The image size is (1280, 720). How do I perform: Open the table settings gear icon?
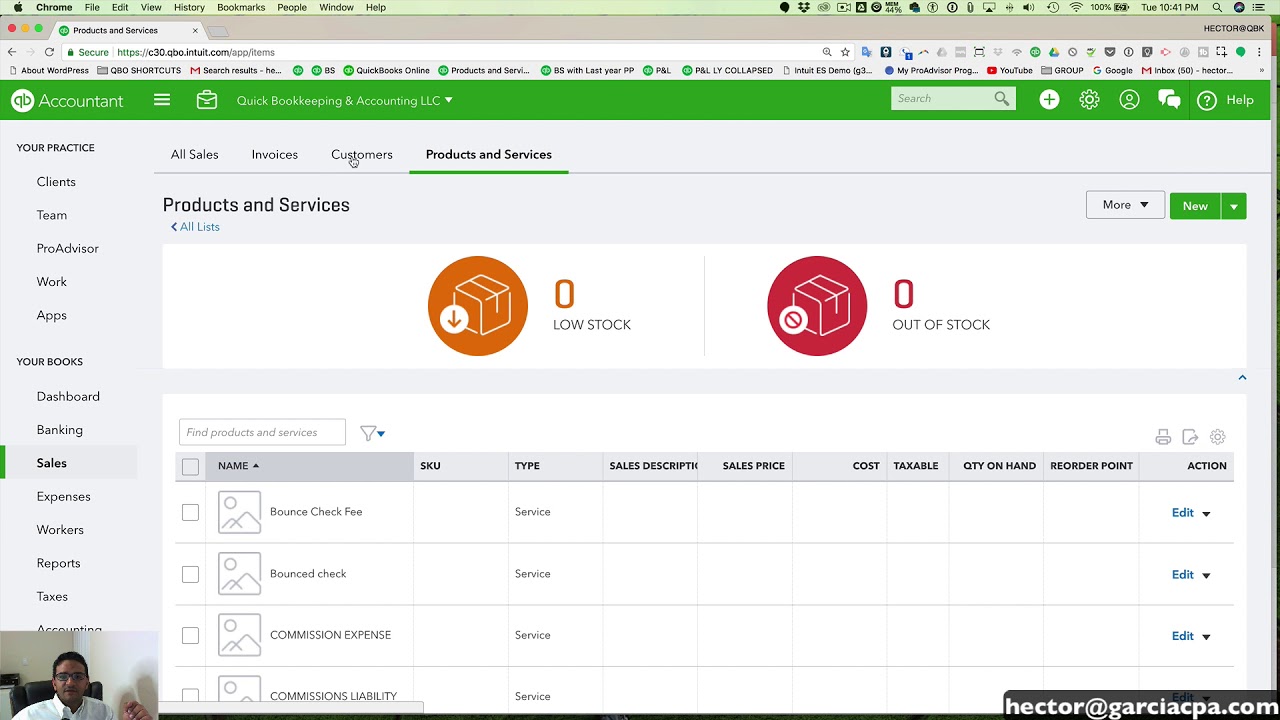[1217, 437]
